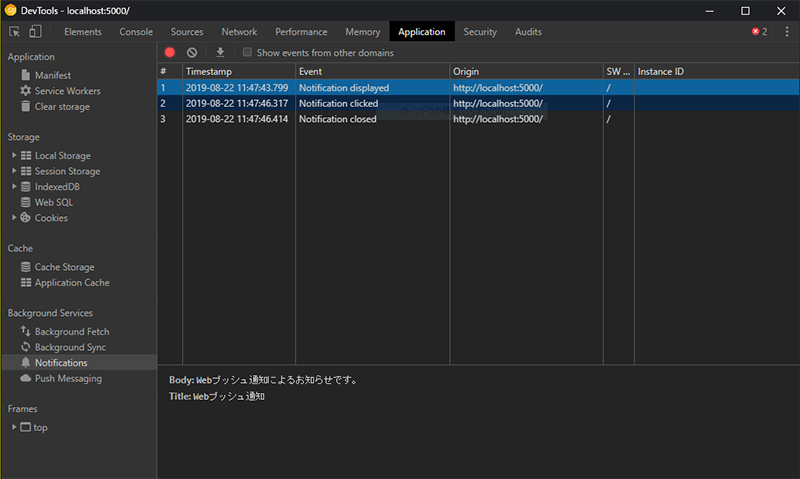Expand the Local Storage tree item
Image resolution: width=800 pixels, height=479 pixels.
point(14,155)
